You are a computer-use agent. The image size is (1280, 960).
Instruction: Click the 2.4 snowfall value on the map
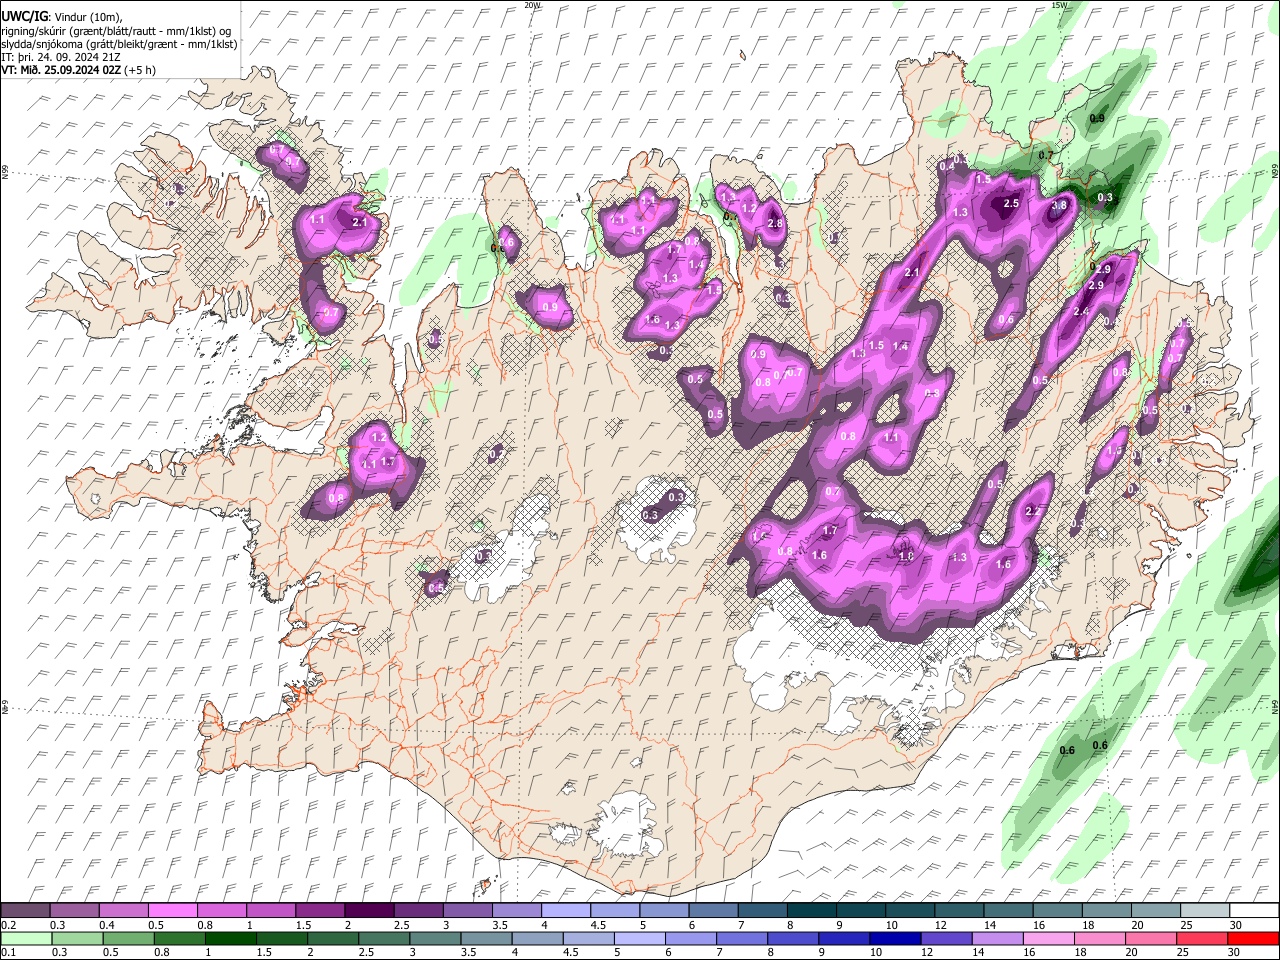pyautogui.click(x=1080, y=312)
